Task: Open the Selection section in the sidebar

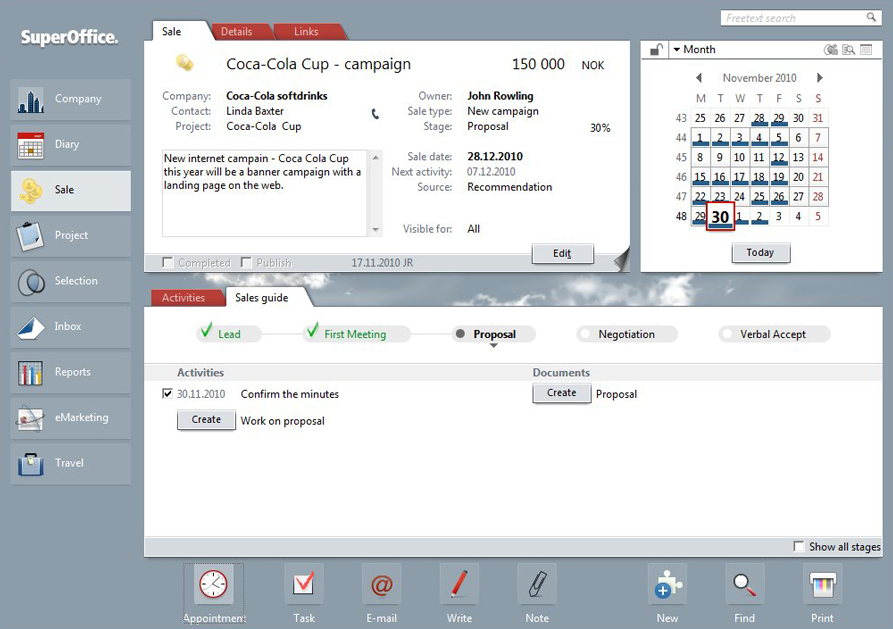Action: 71,281
